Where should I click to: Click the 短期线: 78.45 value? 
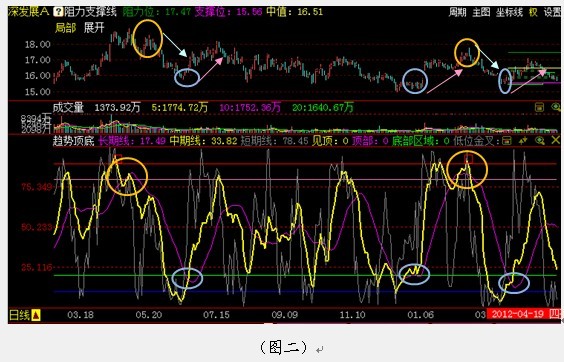[x=275, y=141]
